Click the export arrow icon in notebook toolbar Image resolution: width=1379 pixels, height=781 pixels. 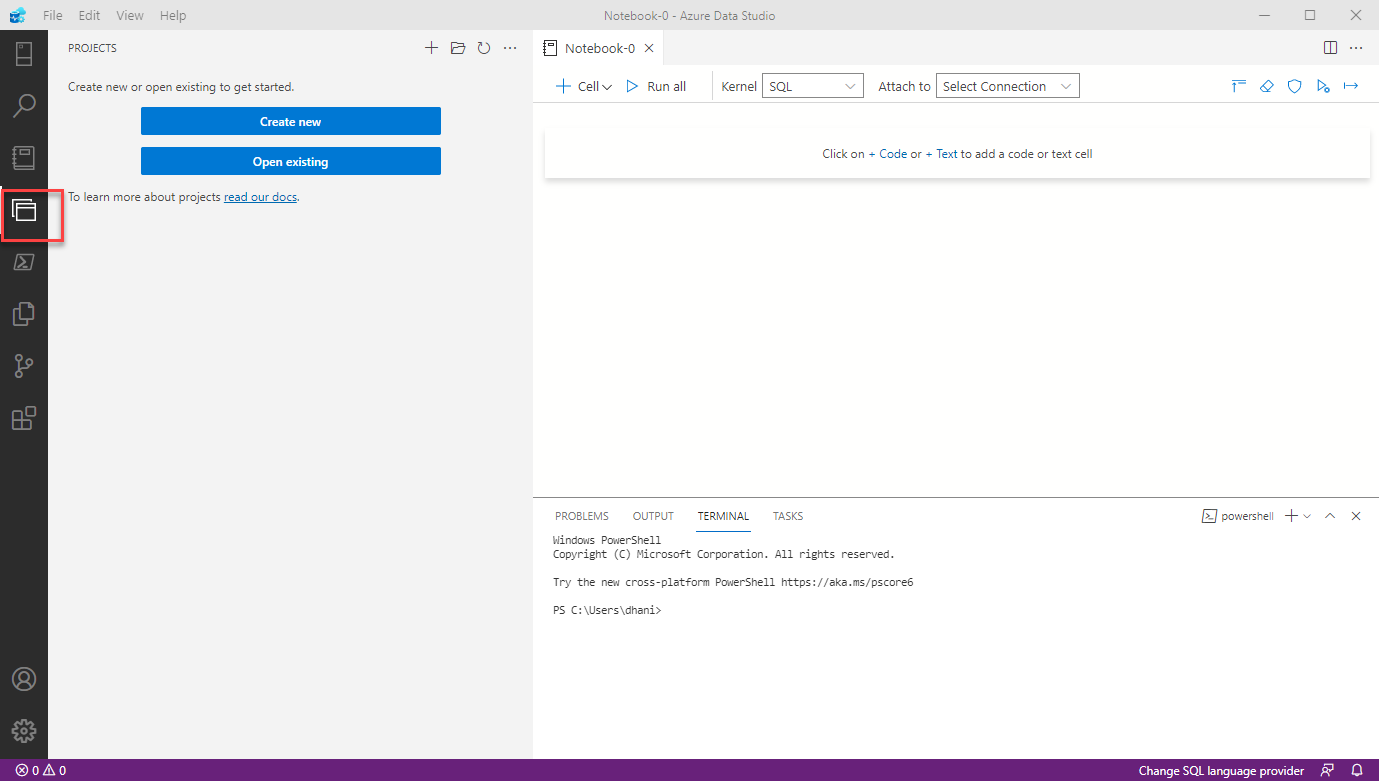coord(1351,86)
